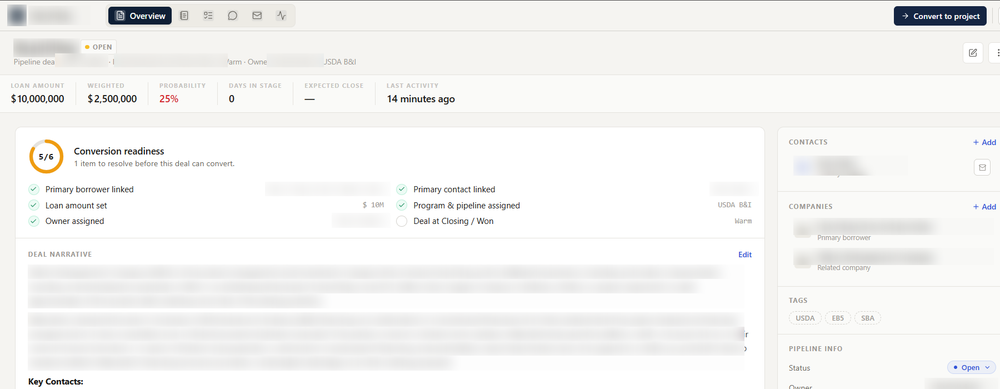Click the USDA B&I program value
The height and width of the screenshot is (389, 1000).
(x=735, y=205)
